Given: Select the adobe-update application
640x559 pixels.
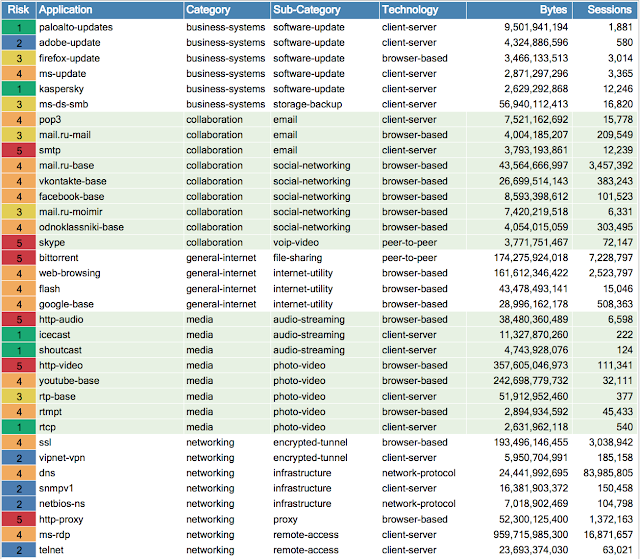Looking at the screenshot, I should click(x=70, y=43).
